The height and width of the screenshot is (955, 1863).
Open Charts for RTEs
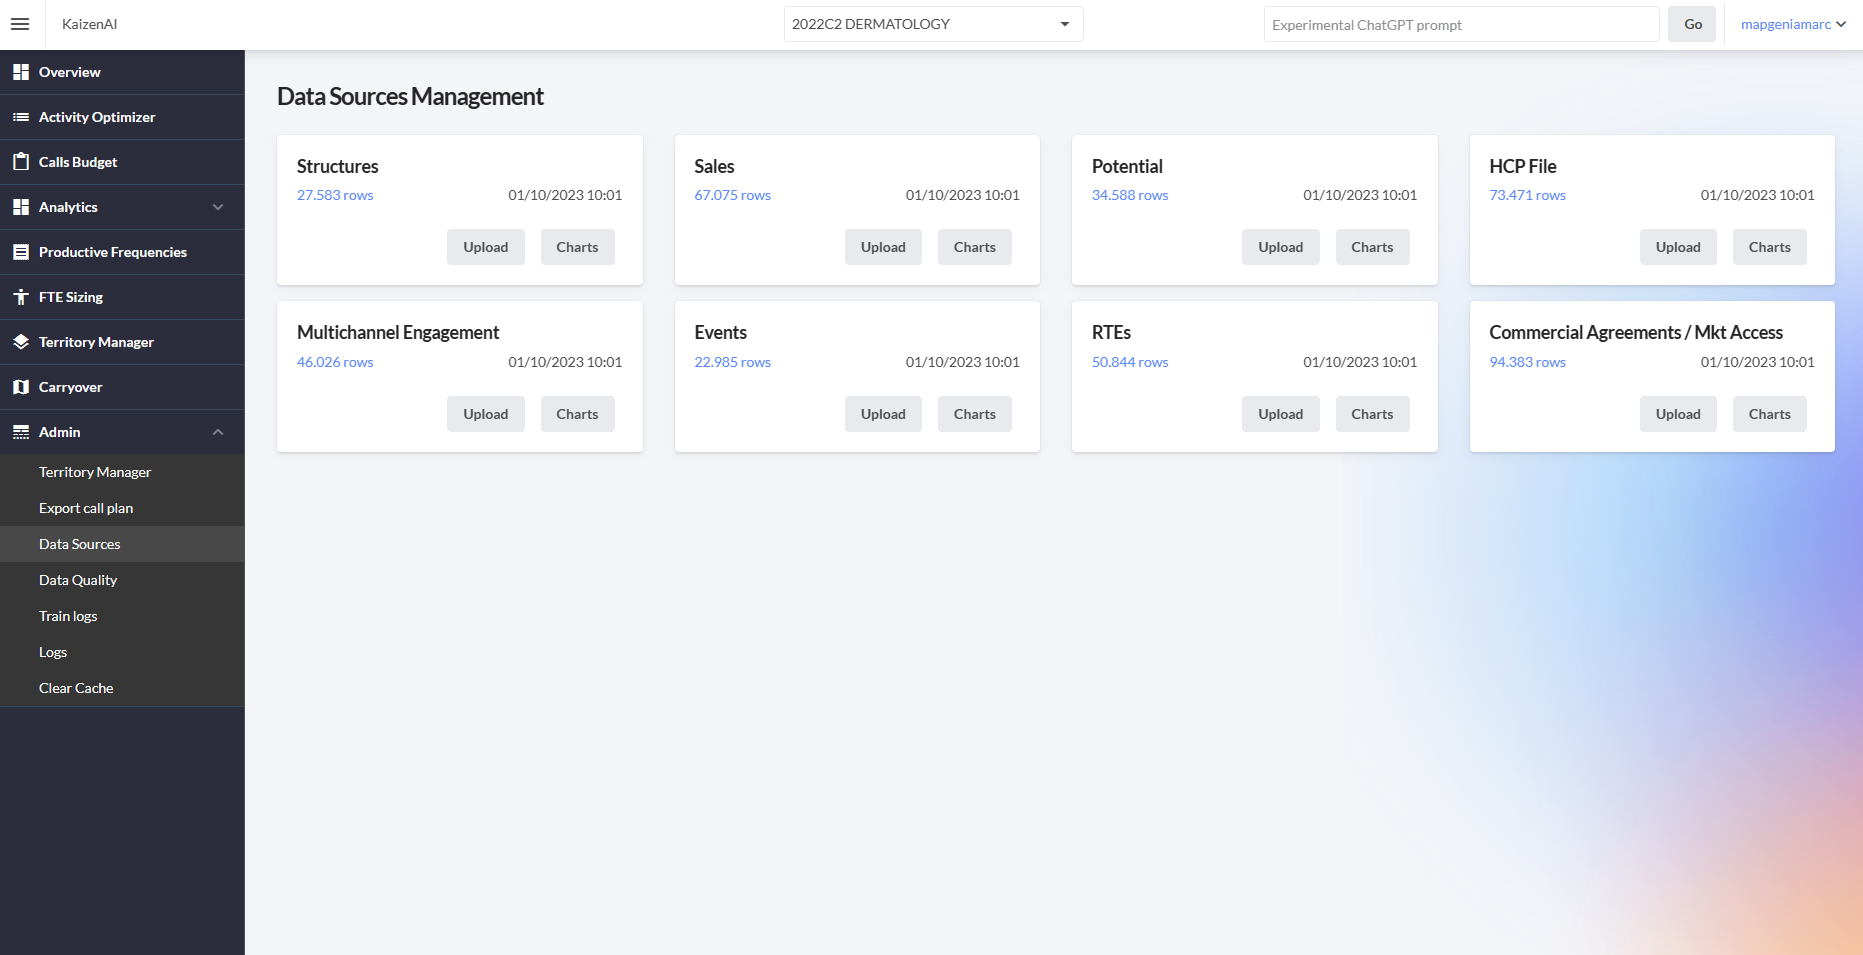coord(1372,414)
